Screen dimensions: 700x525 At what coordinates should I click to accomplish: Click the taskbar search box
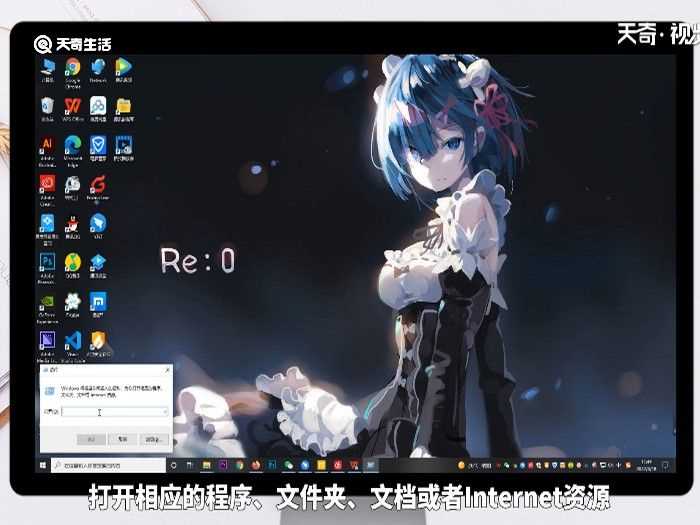(x=108, y=466)
